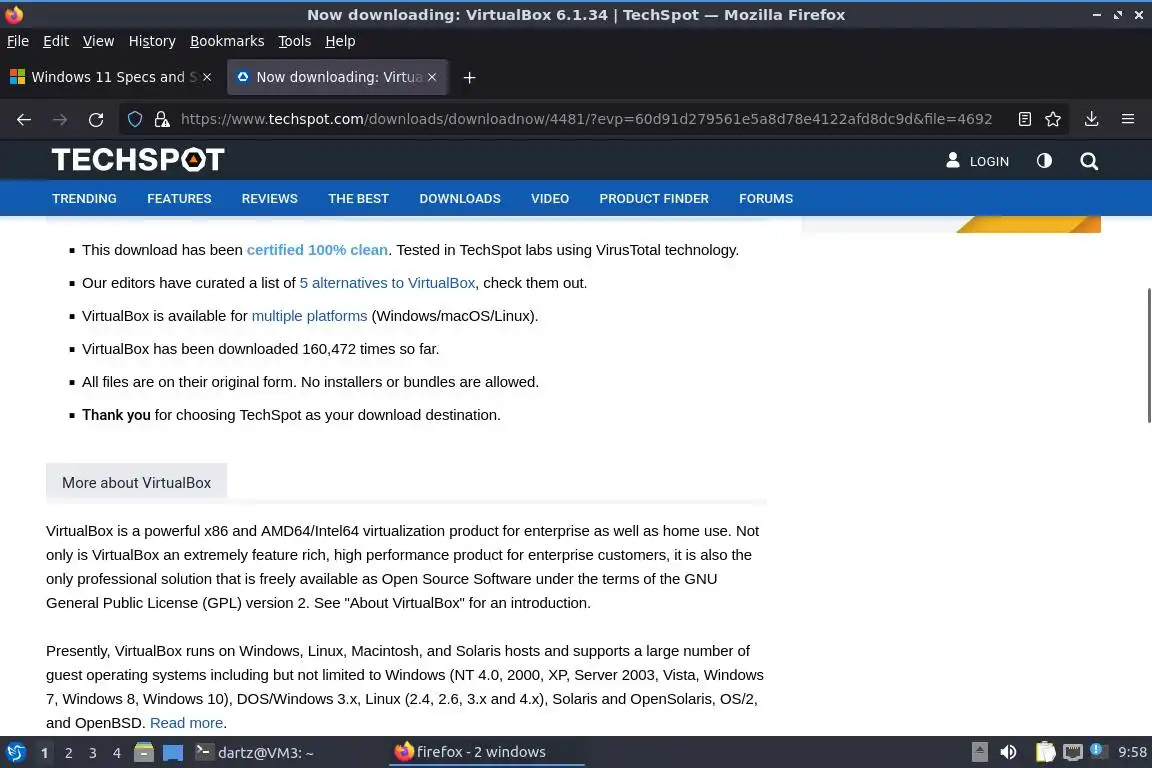This screenshot has height=768, width=1152.
Task: Open DOWNLOADS section
Action: pyautogui.click(x=460, y=198)
